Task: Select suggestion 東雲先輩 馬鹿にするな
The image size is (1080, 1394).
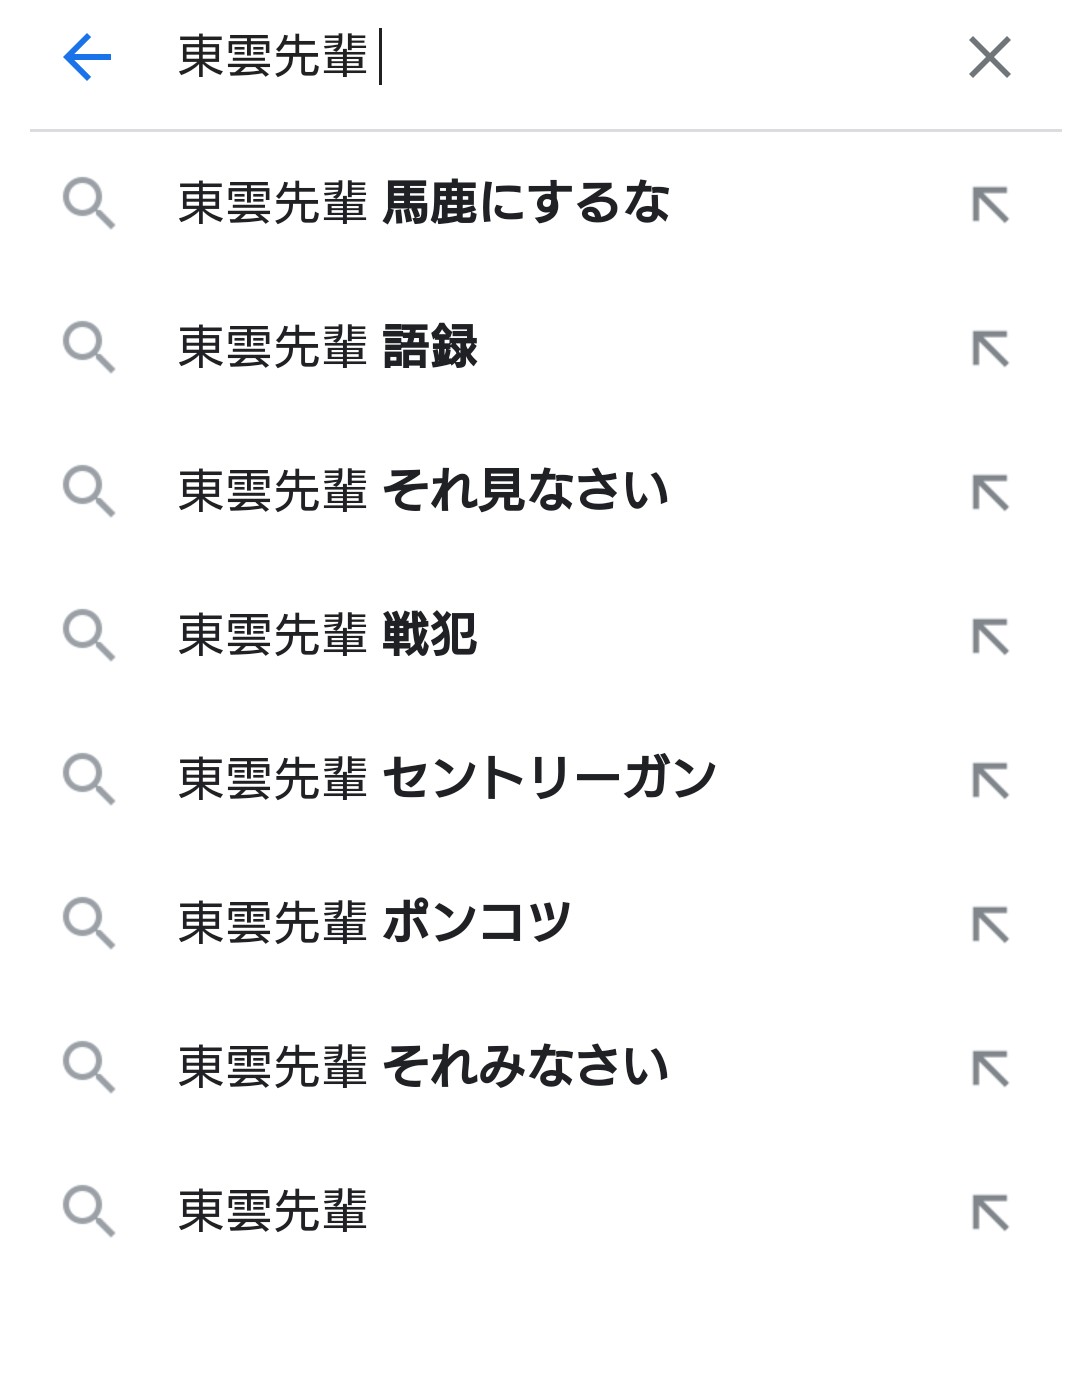Action: coord(424,203)
